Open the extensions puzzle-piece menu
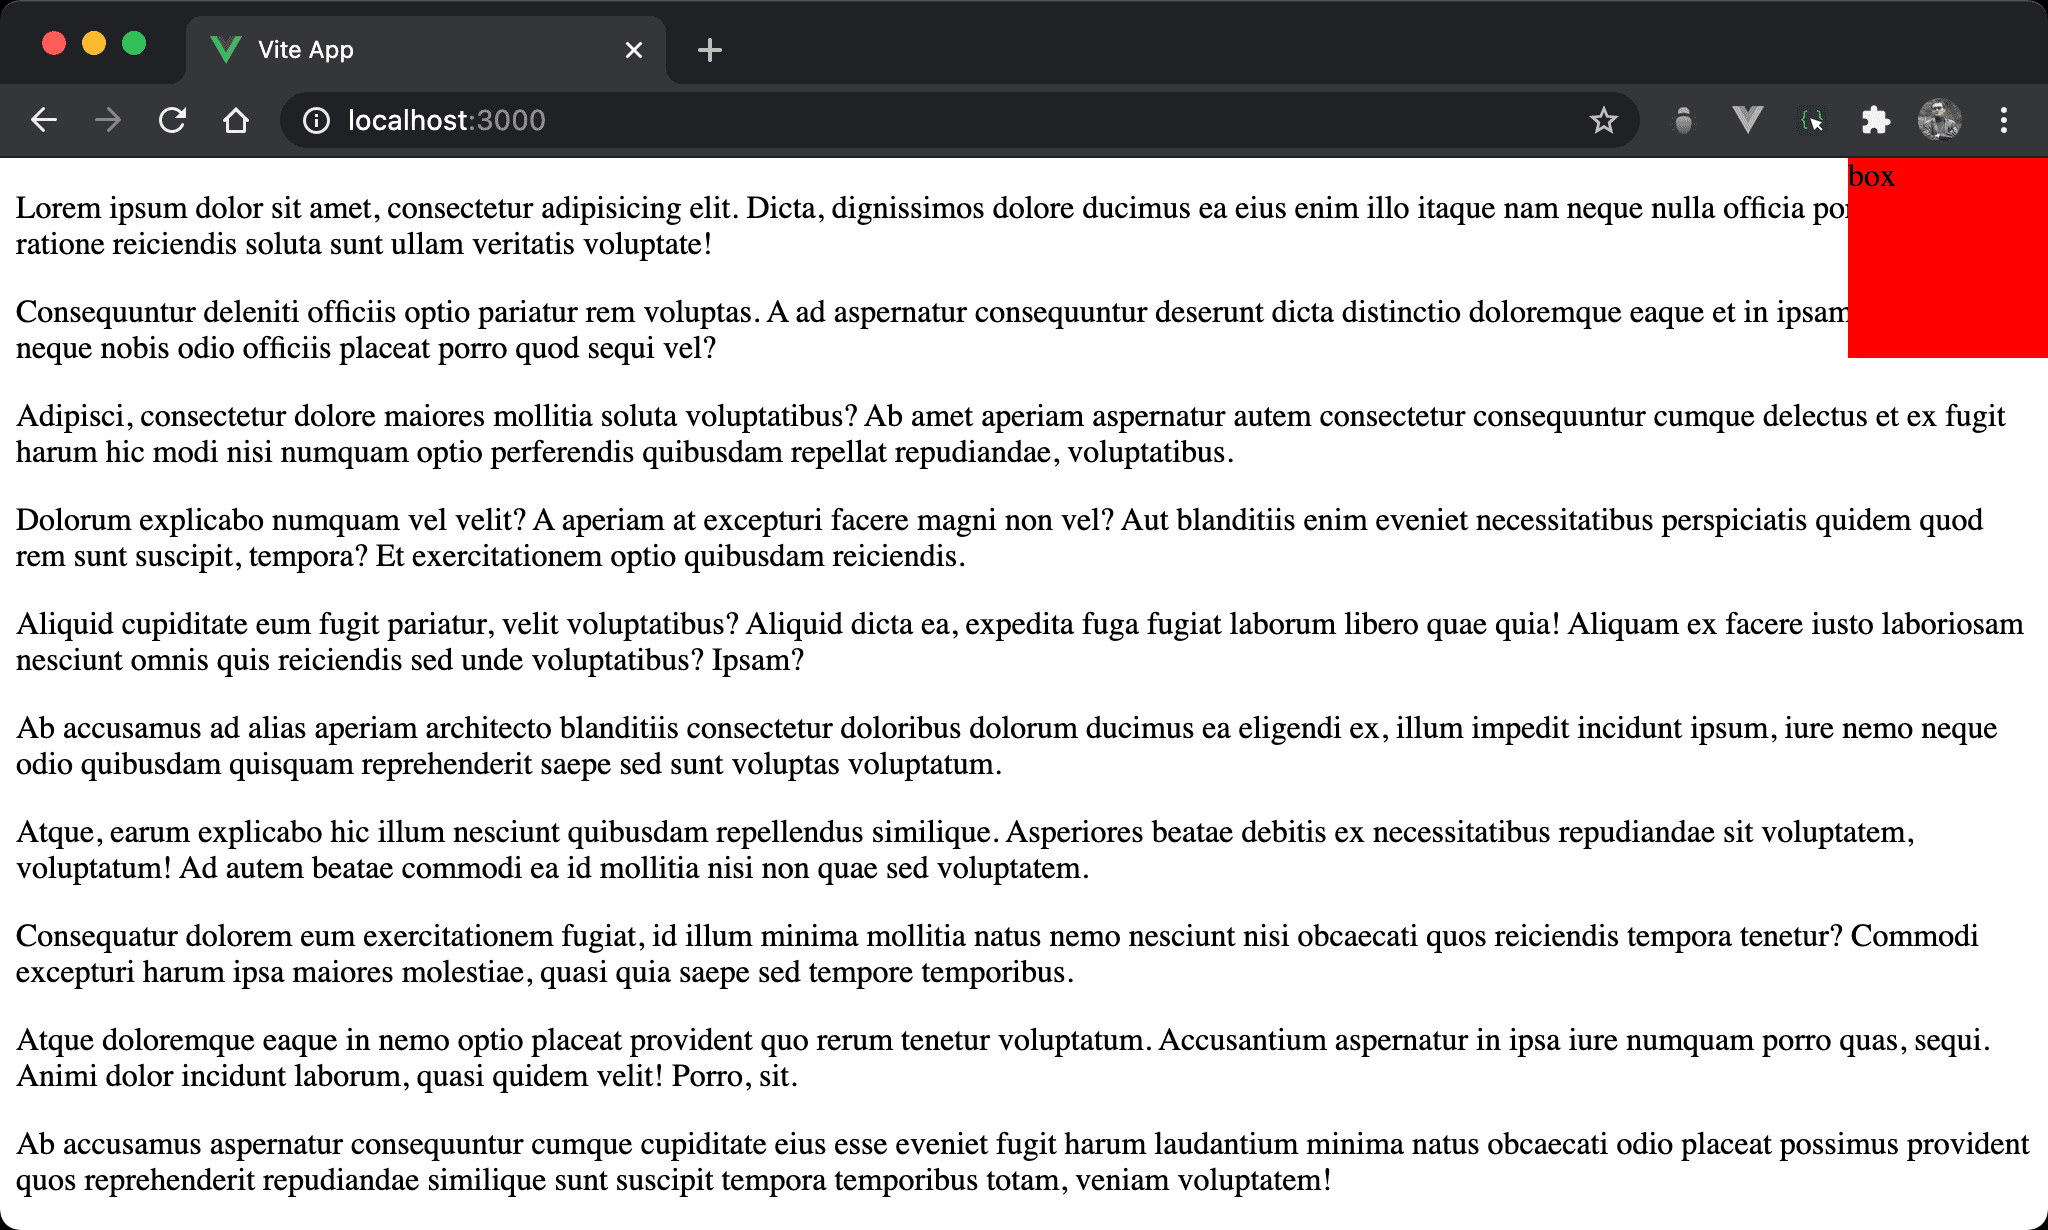The width and height of the screenshot is (2048, 1230). [1876, 120]
